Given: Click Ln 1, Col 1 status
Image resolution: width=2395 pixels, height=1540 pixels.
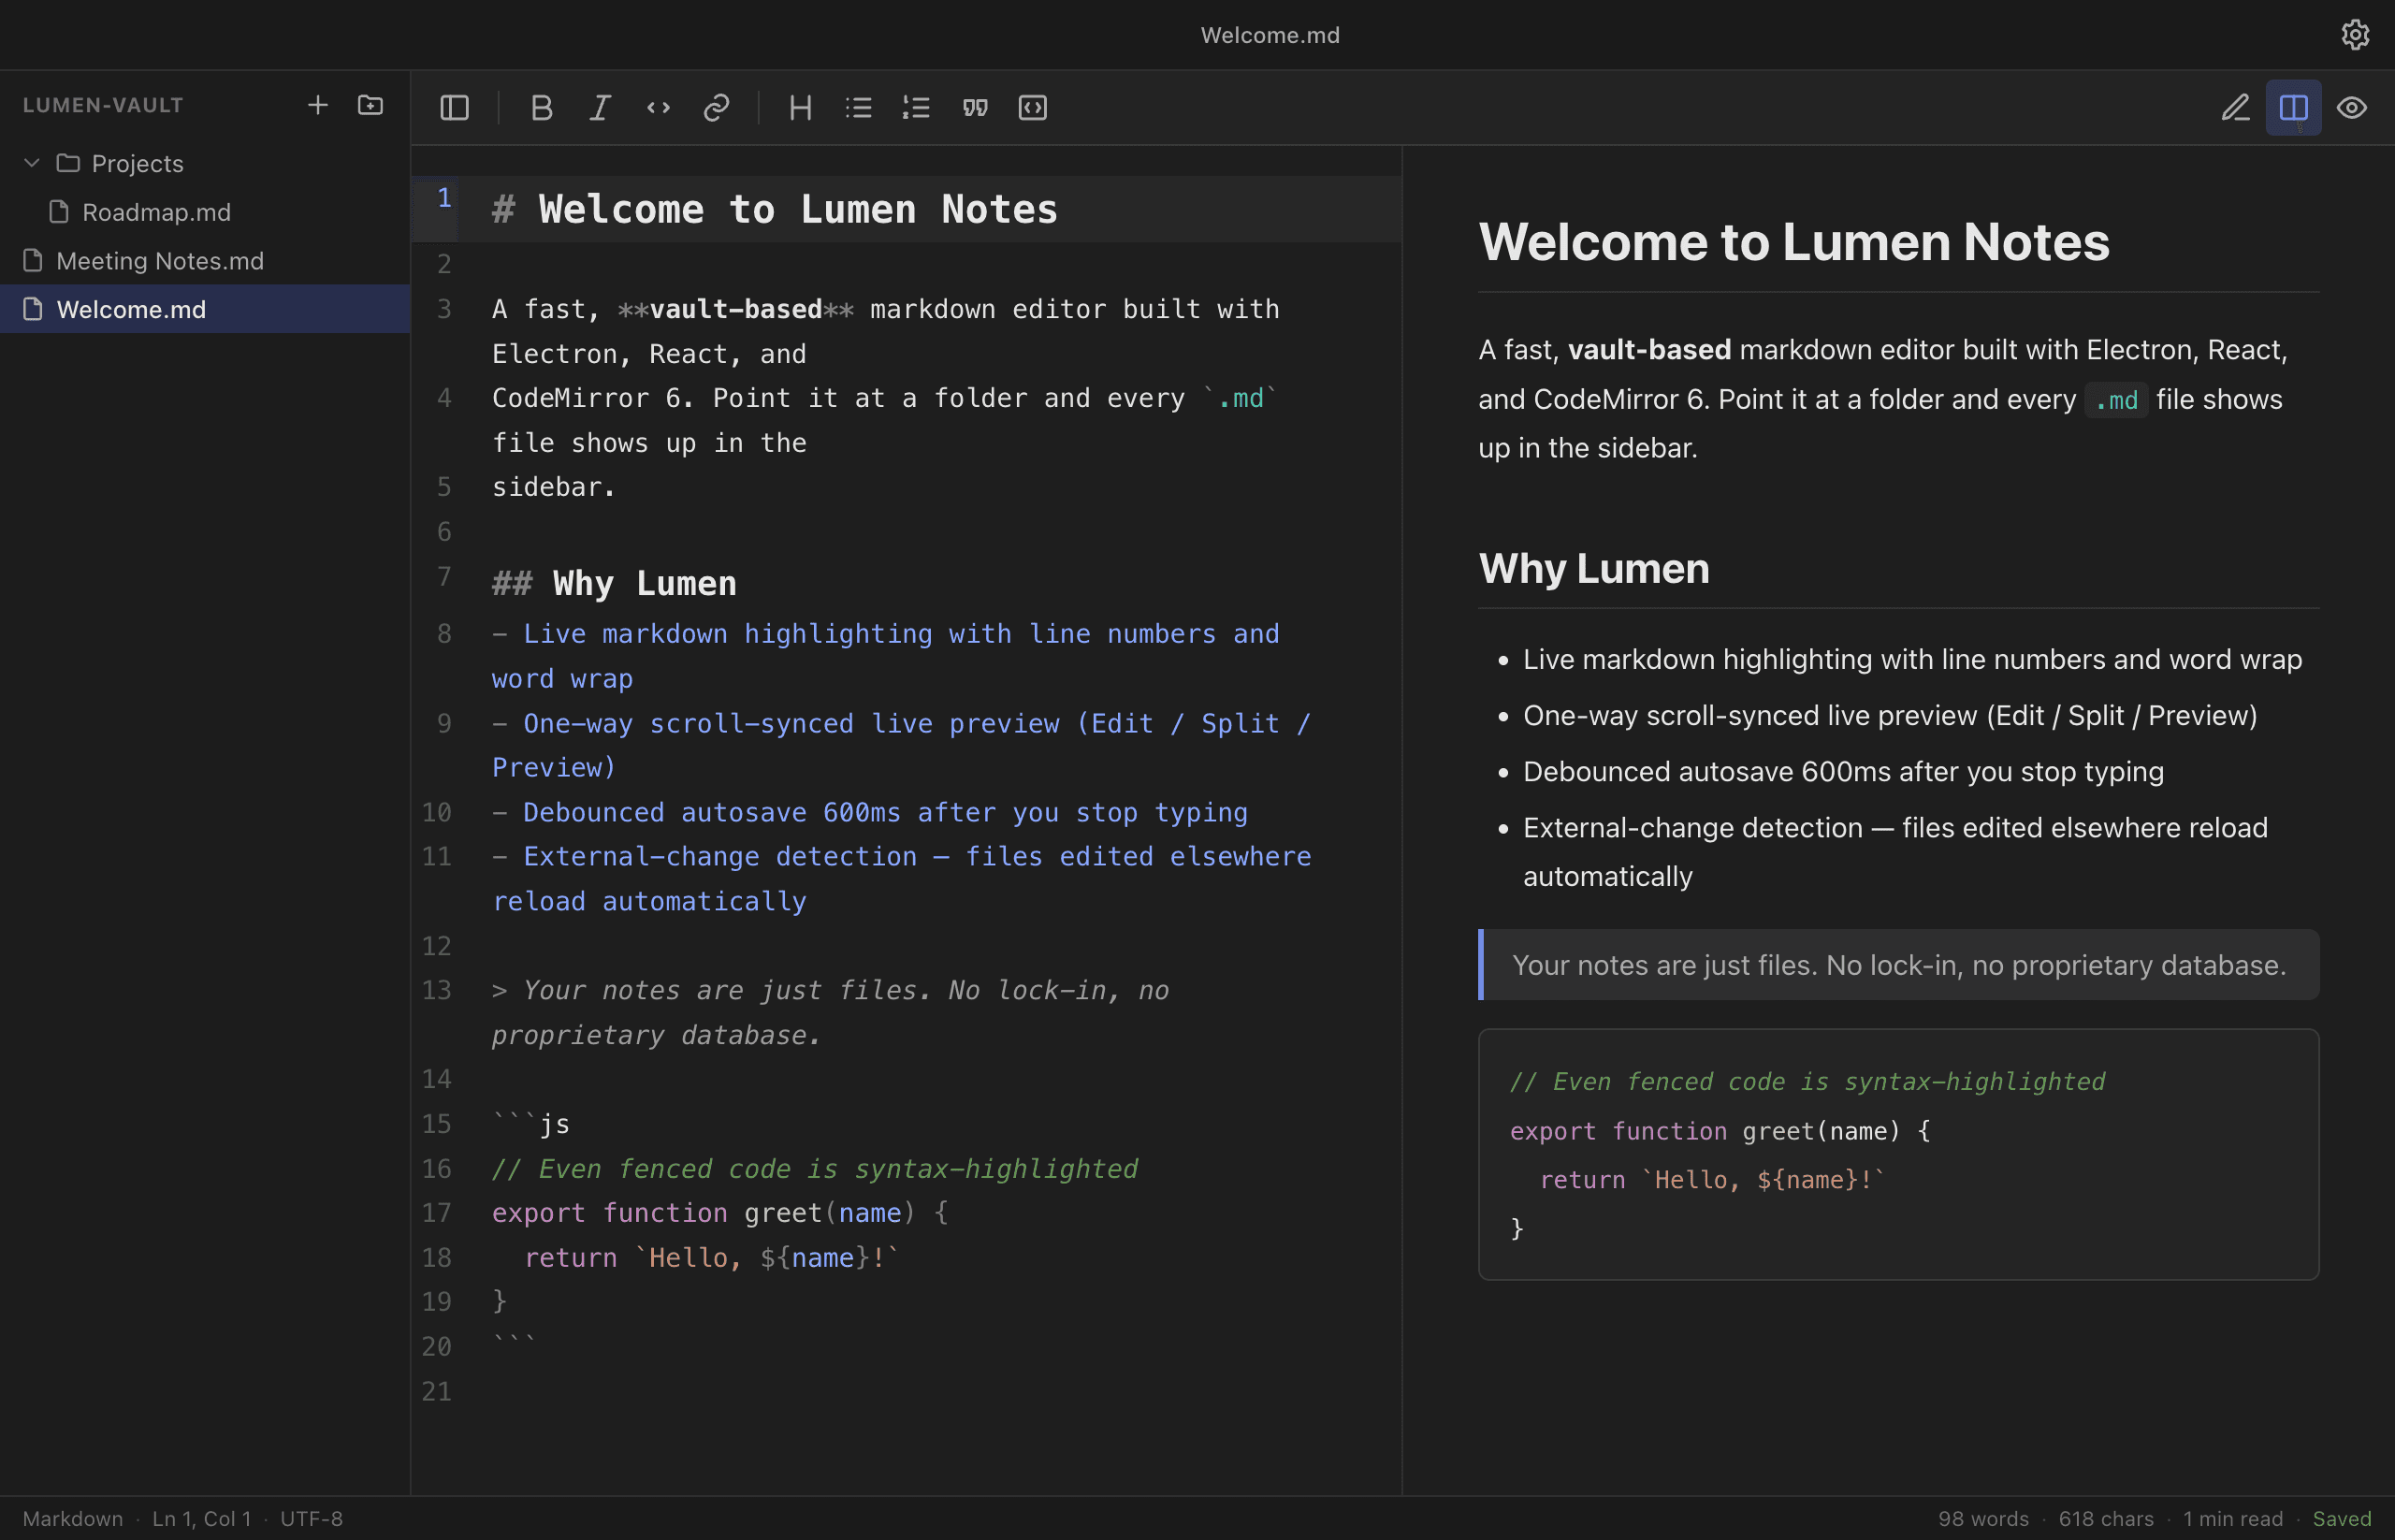Looking at the screenshot, I should pyautogui.click(x=201, y=1518).
